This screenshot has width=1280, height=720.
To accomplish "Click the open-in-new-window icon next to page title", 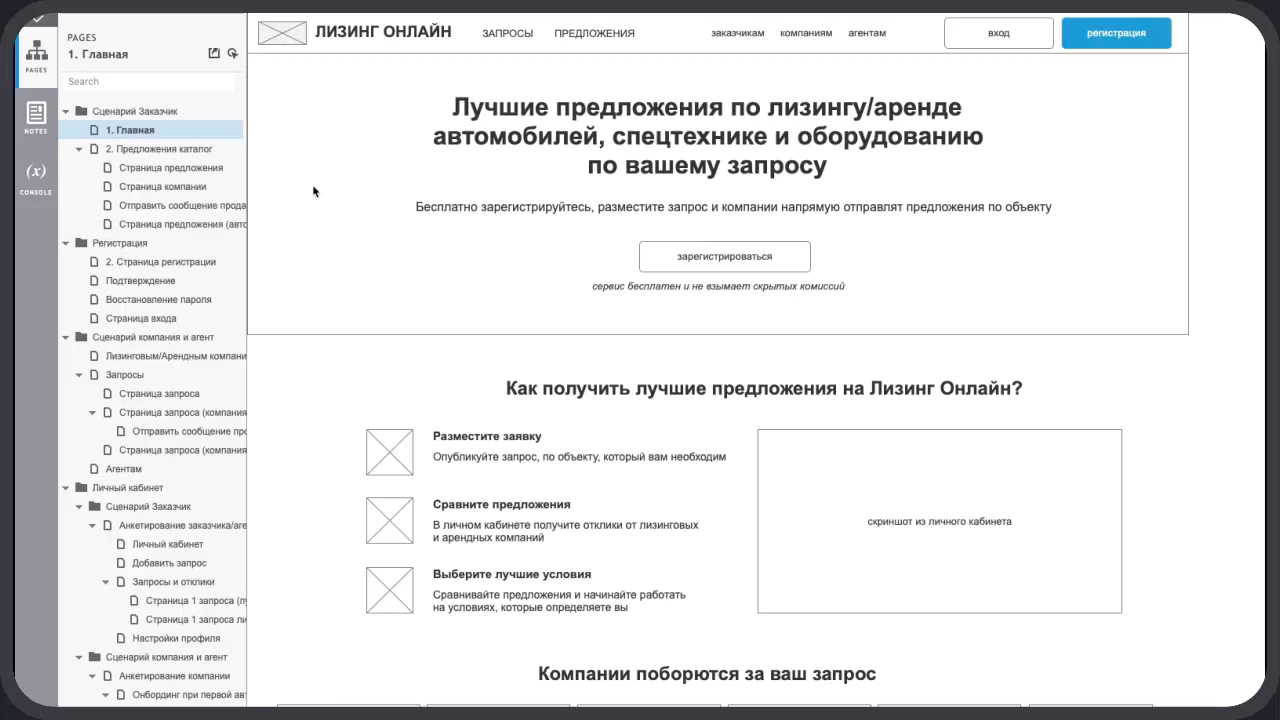I will click(x=214, y=54).
